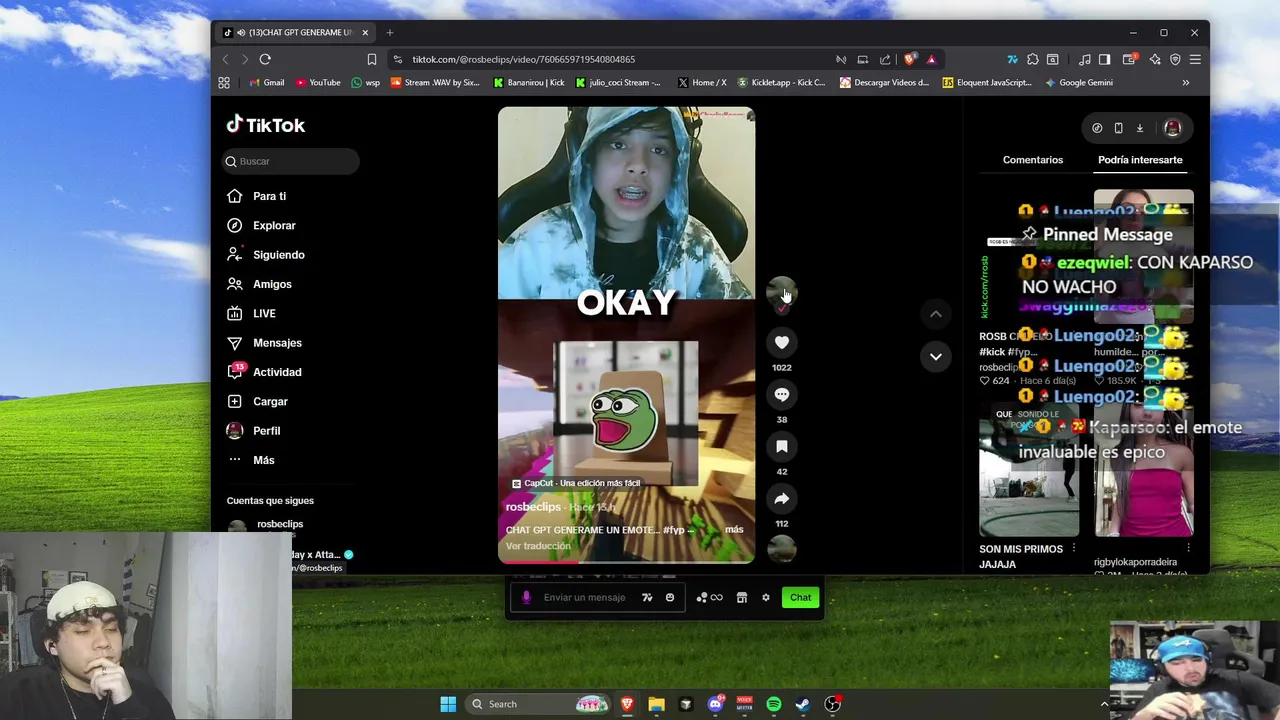Open the creator avatar above the like button
This screenshot has height=720, width=1280.
tap(781, 292)
